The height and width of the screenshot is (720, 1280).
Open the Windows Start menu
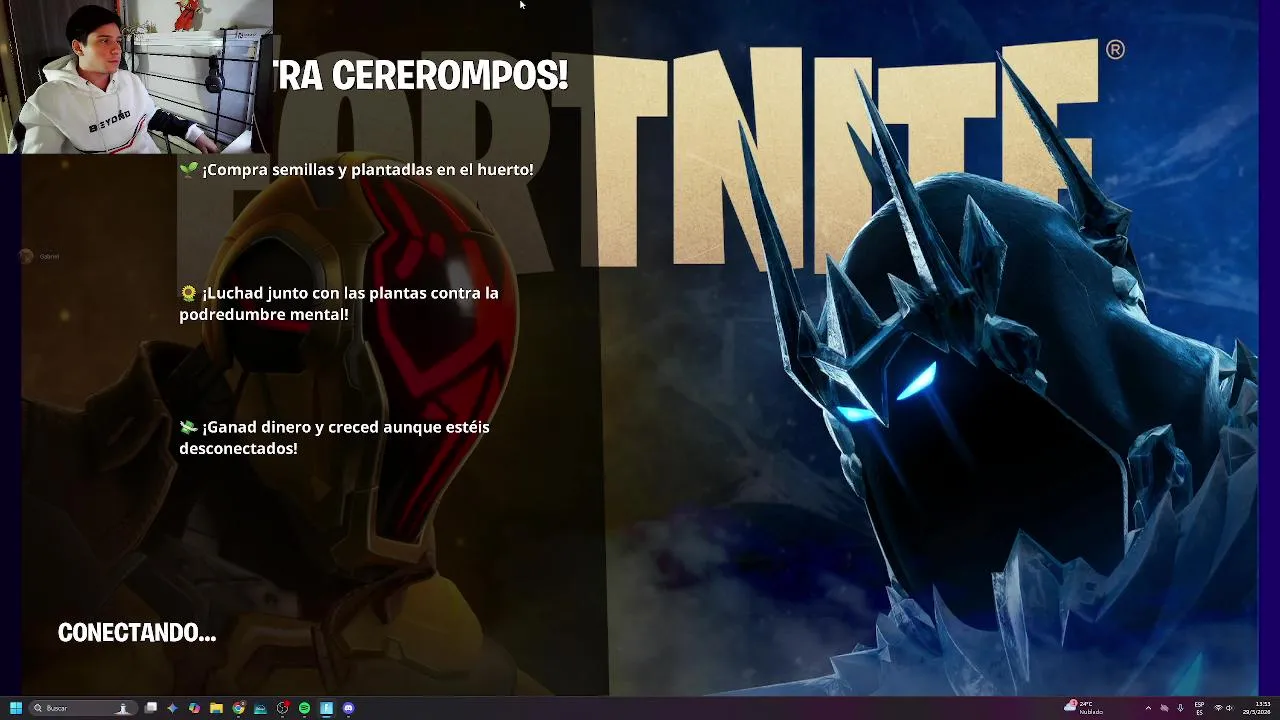click(16, 708)
